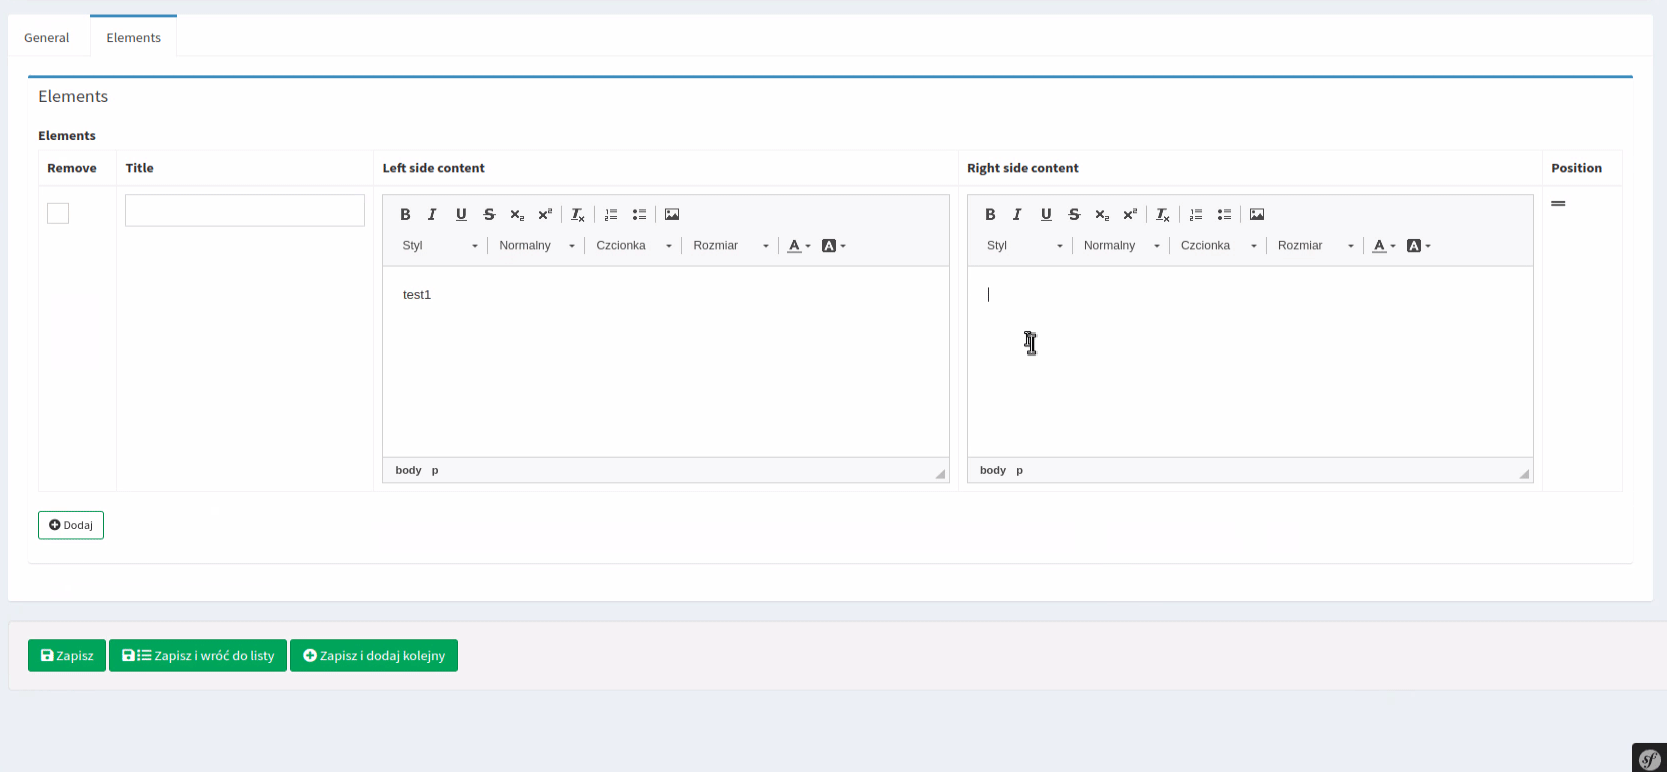Click the Title input field
The height and width of the screenshot is (772, 1667).
point(245,210)
